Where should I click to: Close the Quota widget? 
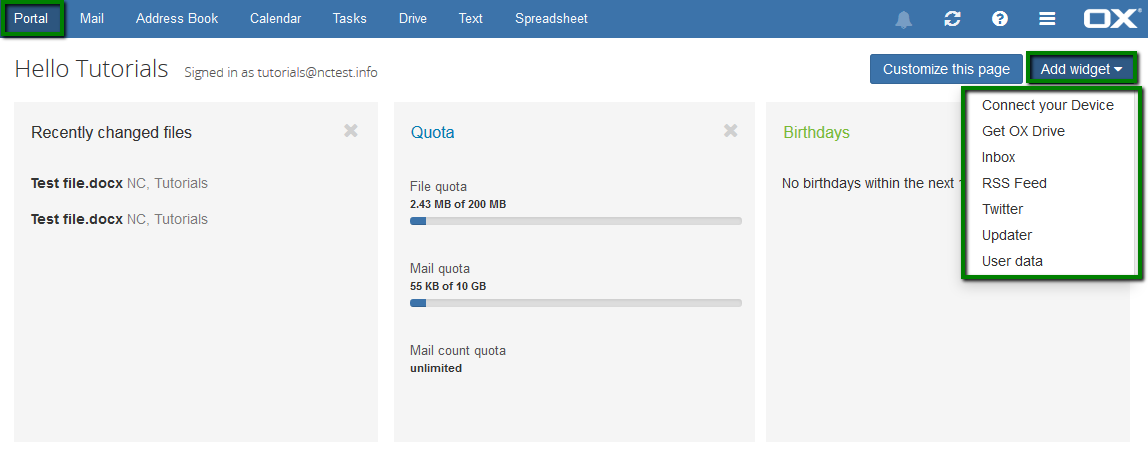[730, 130]
